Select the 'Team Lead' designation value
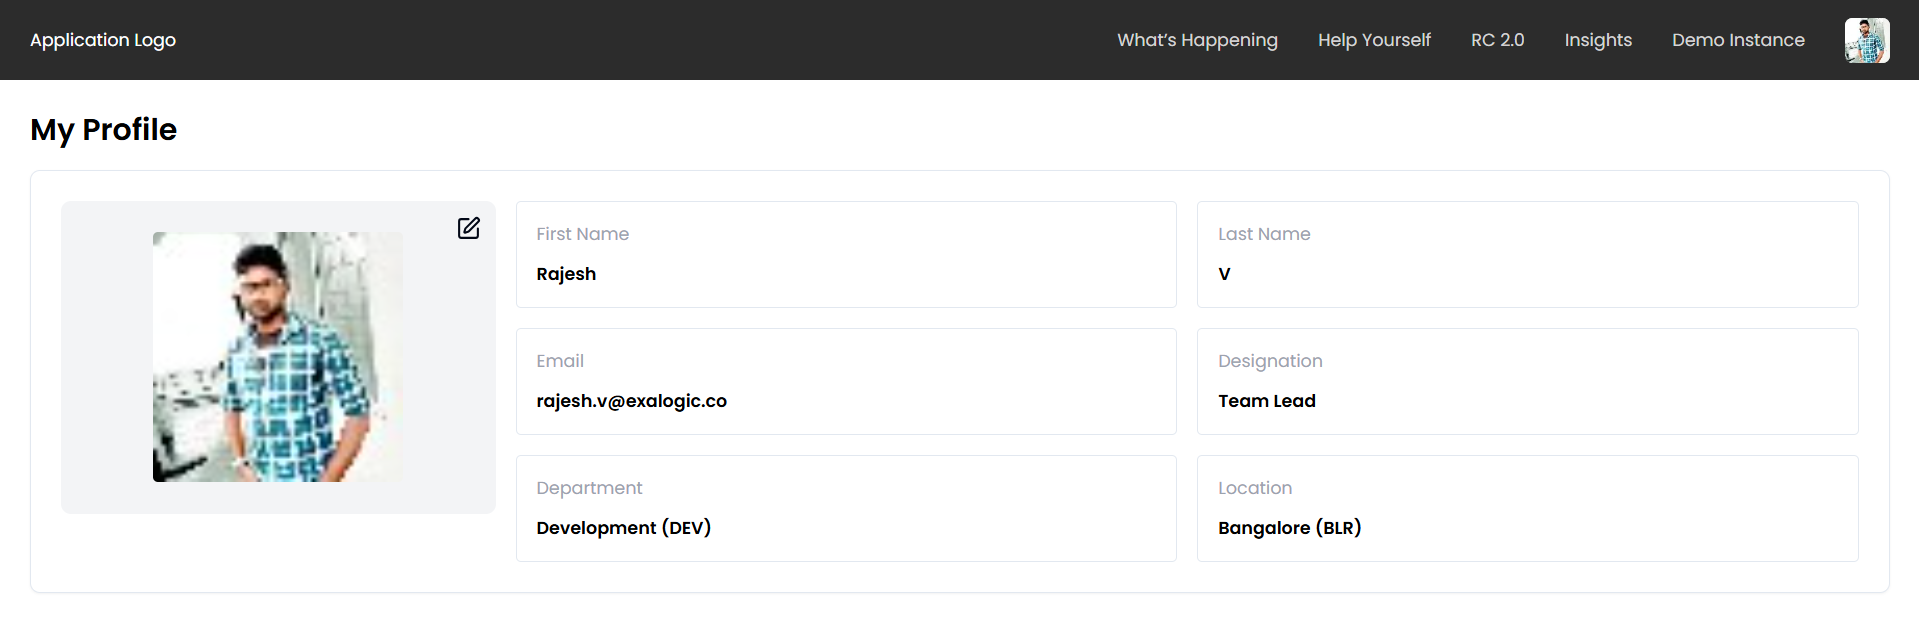 click(1266, 401)
